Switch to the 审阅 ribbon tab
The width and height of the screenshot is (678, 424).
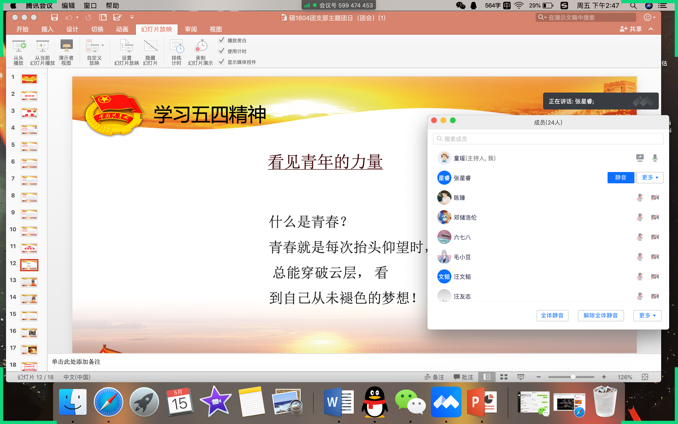(191, 30)
